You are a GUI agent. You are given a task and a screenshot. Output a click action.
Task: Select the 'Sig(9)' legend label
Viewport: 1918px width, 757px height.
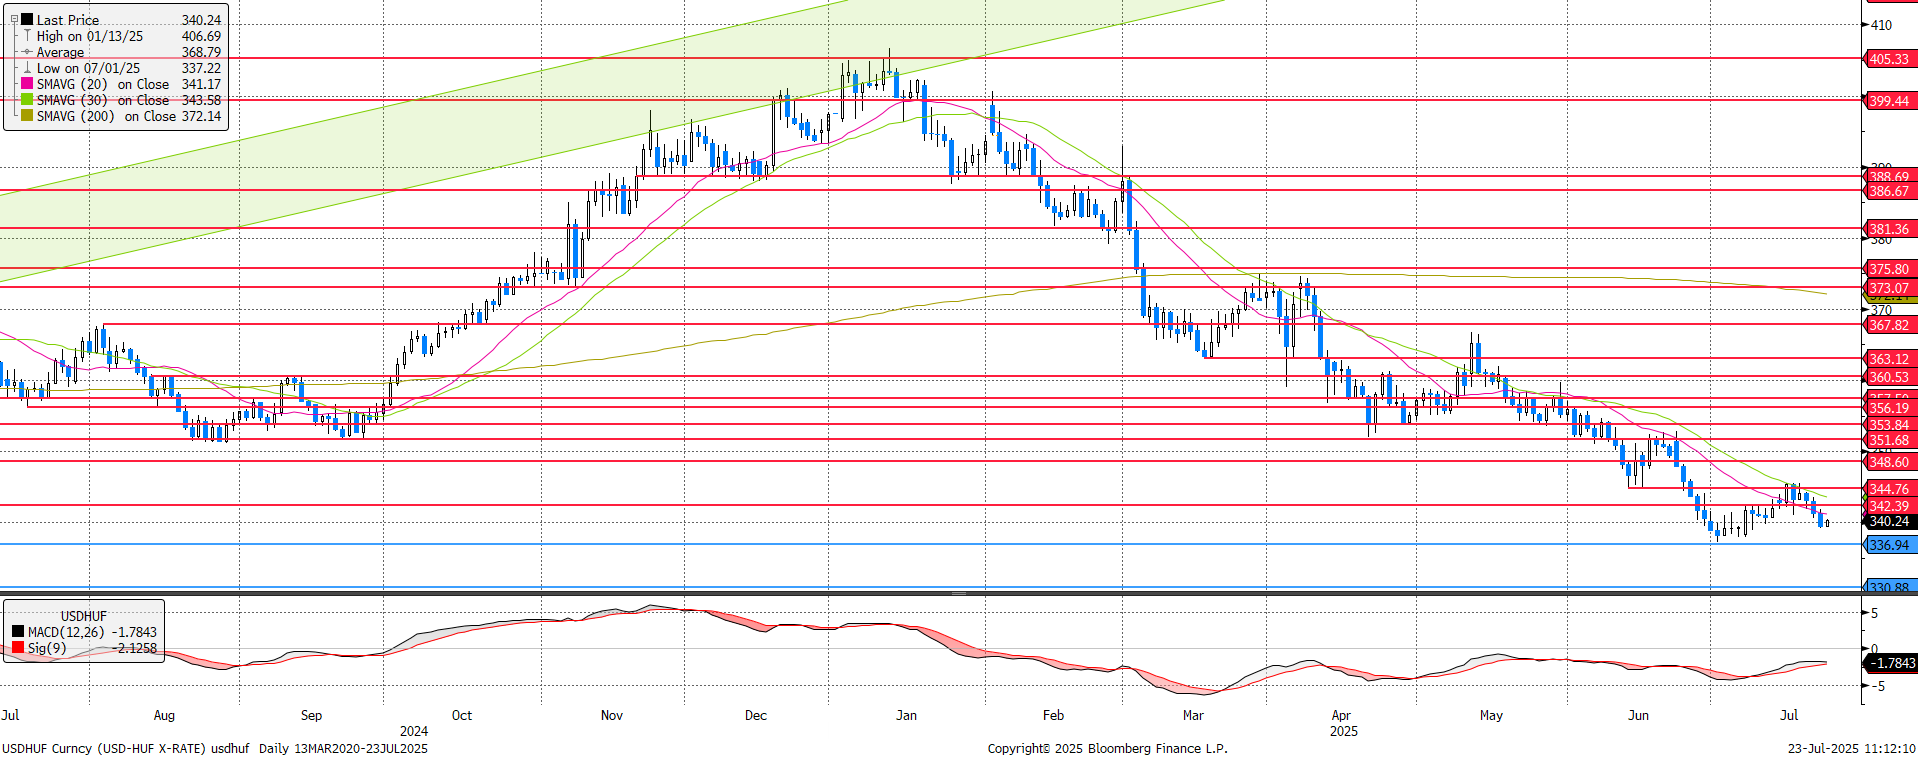47,648
